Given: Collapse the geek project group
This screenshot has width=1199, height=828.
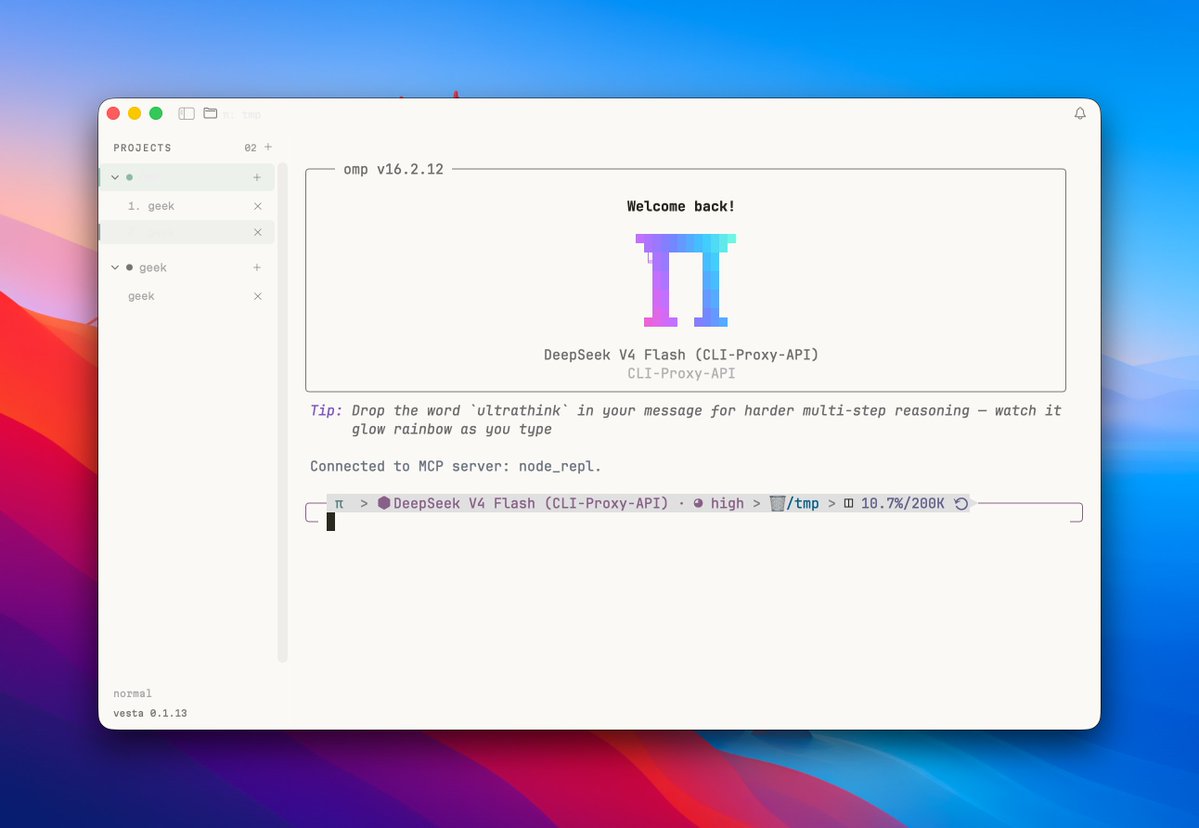Looking at the screenshot, I should (115, 268).
